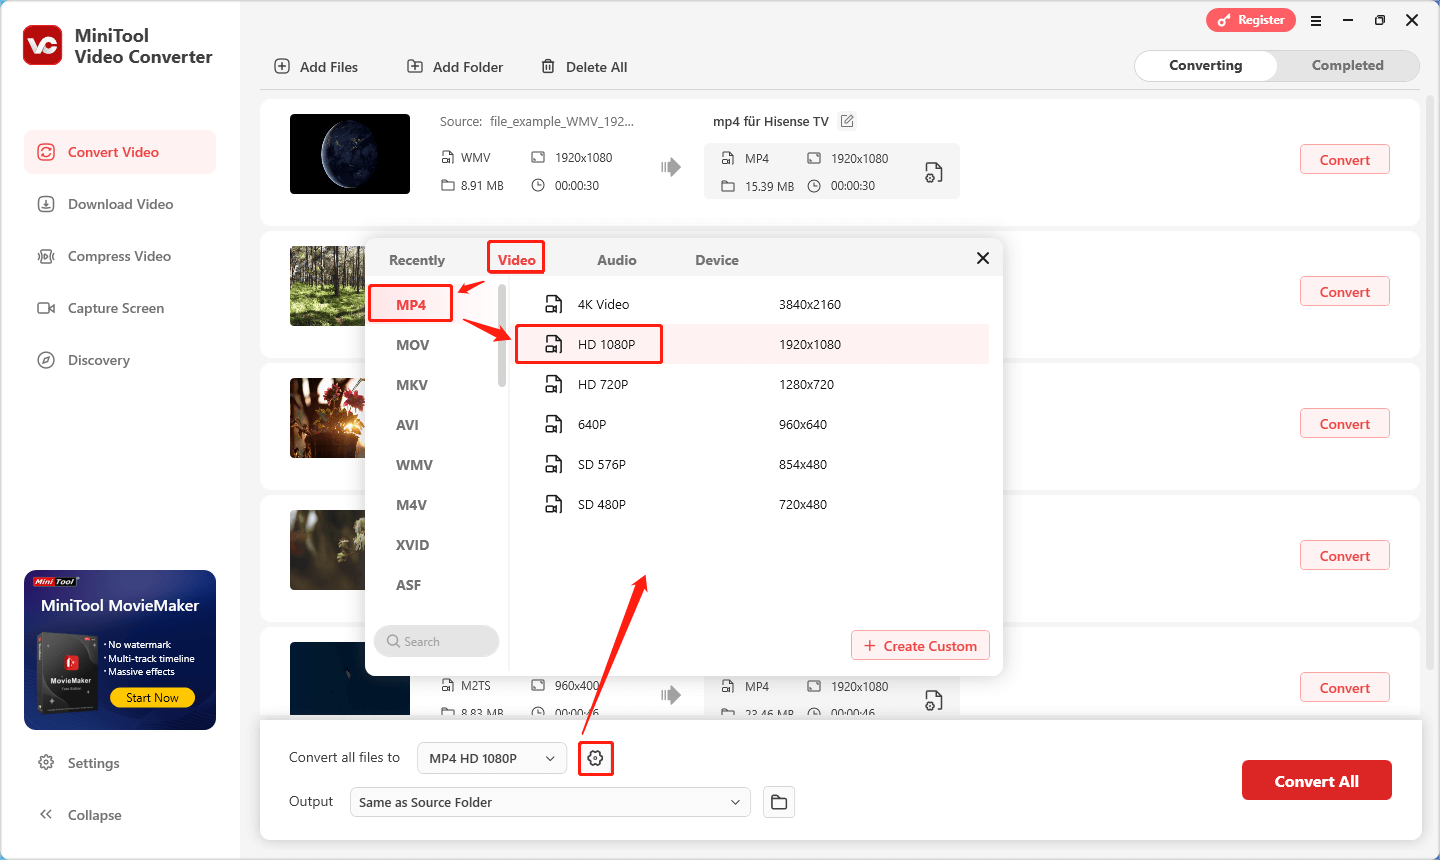1440x860 pixels.
Task: Choose MP4 in the format list
Action: point(411,304)
